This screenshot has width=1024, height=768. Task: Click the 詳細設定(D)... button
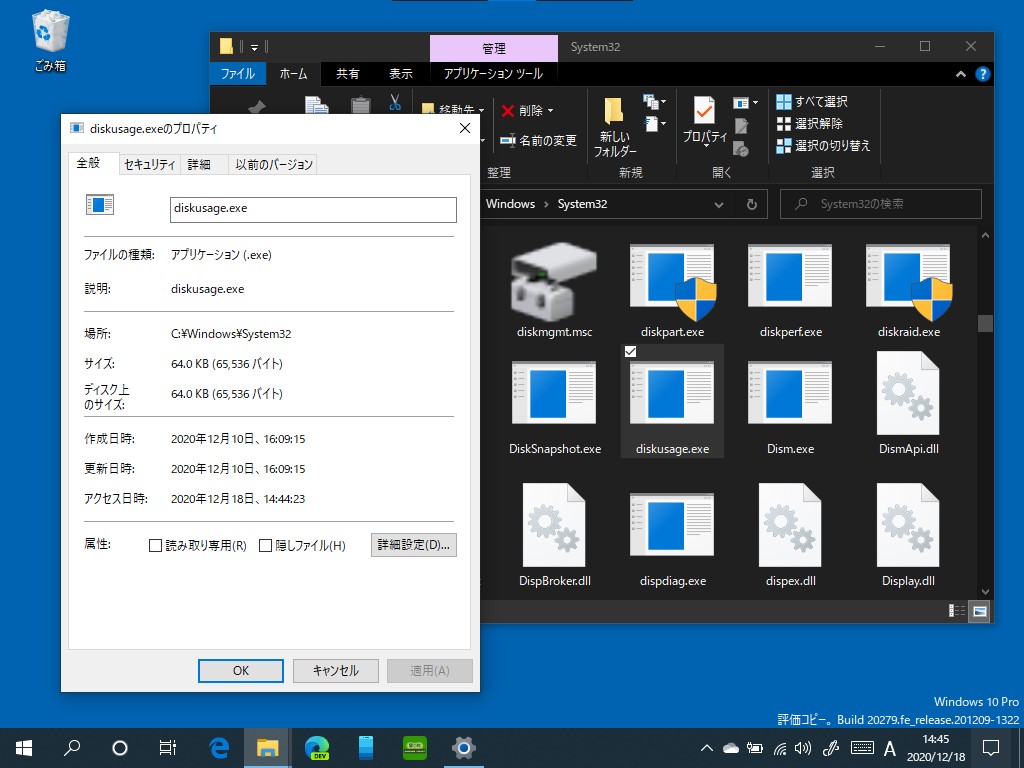(413, 545)
